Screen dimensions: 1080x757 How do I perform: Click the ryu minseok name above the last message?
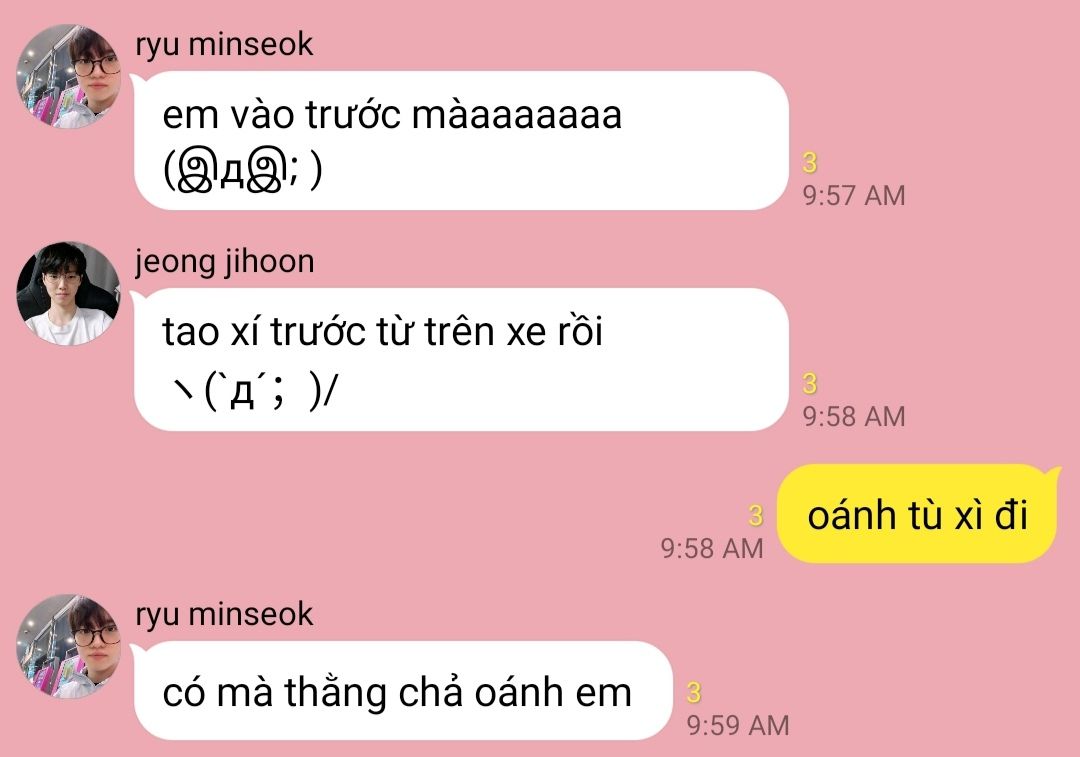click(x=224, y=615)
